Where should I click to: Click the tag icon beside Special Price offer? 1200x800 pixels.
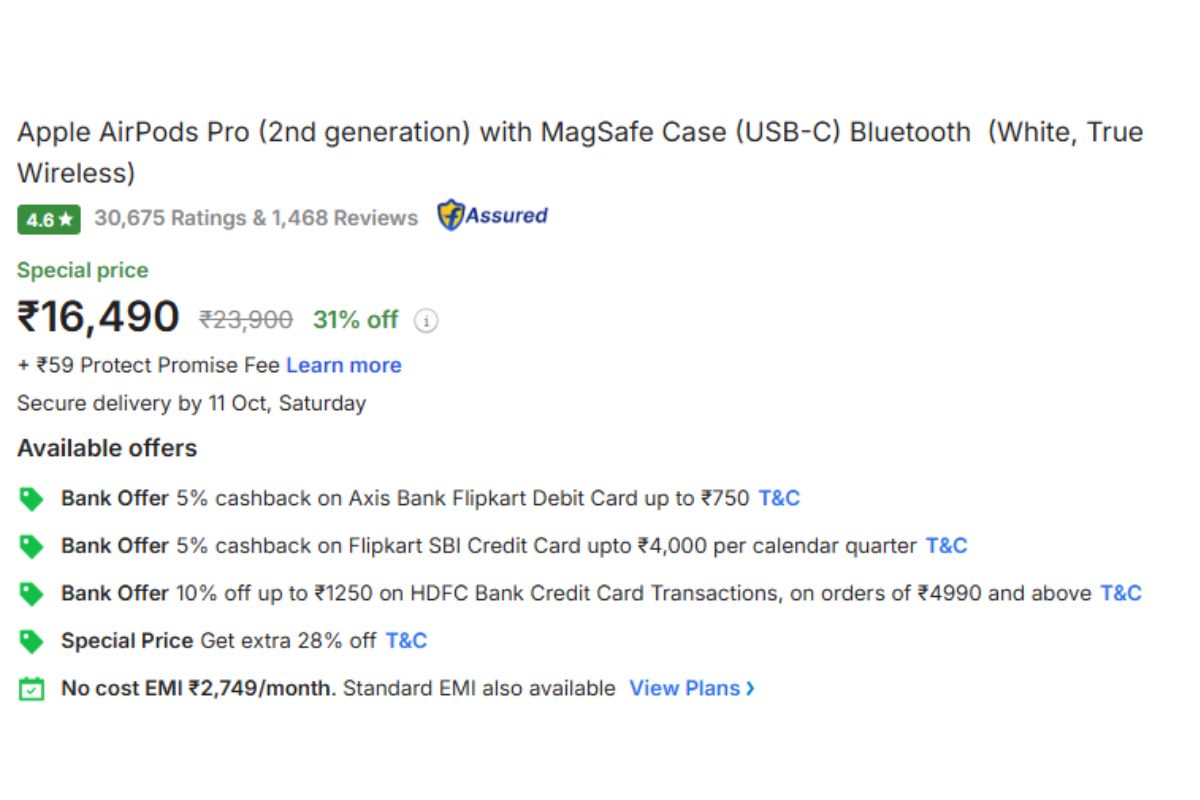(x=32, y=641)
